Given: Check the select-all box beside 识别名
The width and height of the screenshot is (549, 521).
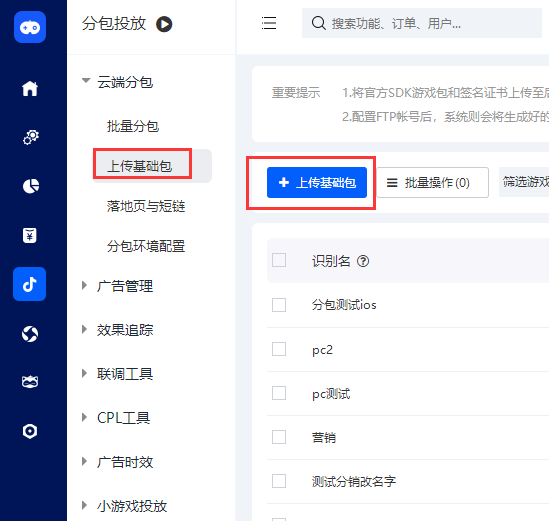Looking at the screenshot, I should pyautogui.click(x=279, y=260).
